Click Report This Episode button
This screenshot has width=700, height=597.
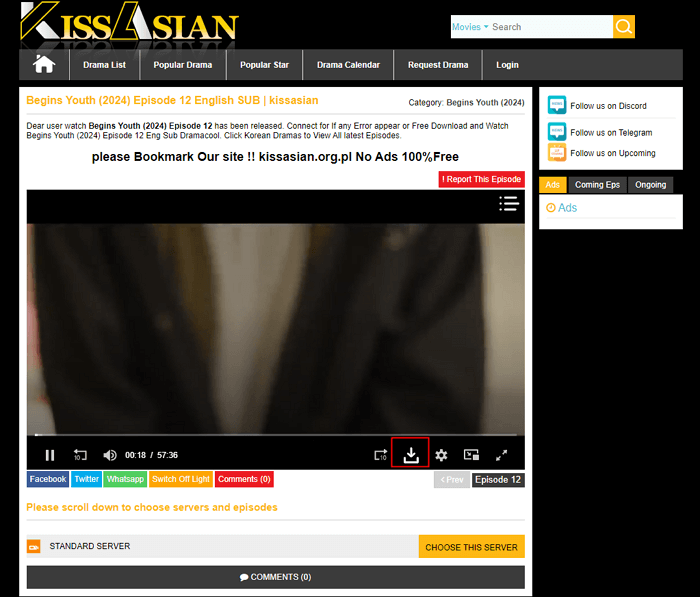click(x=481, y=179)
